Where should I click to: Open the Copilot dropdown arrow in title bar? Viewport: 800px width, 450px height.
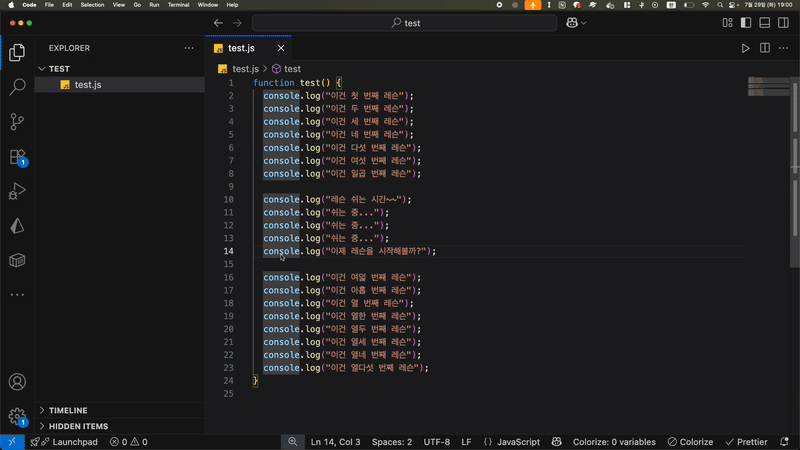tap(584, 23)
